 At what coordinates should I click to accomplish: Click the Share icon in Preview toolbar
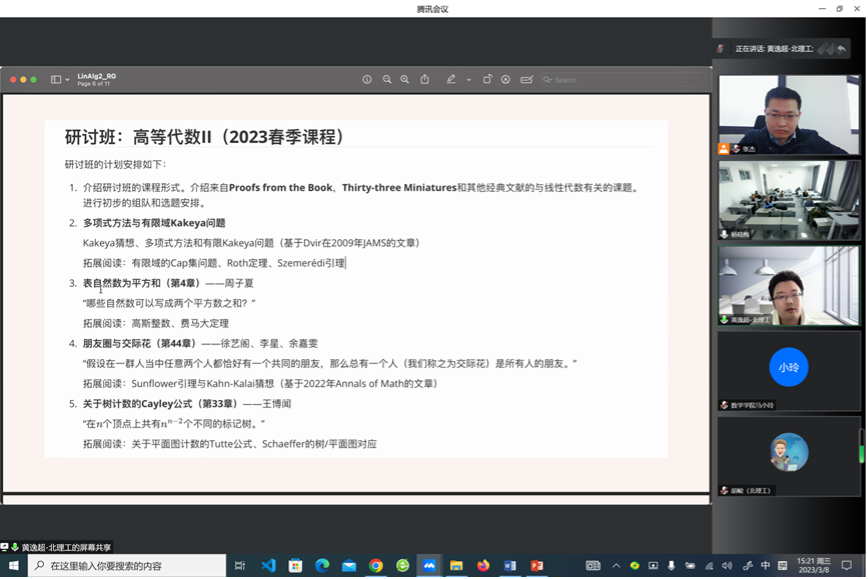(x=425, y=80)
